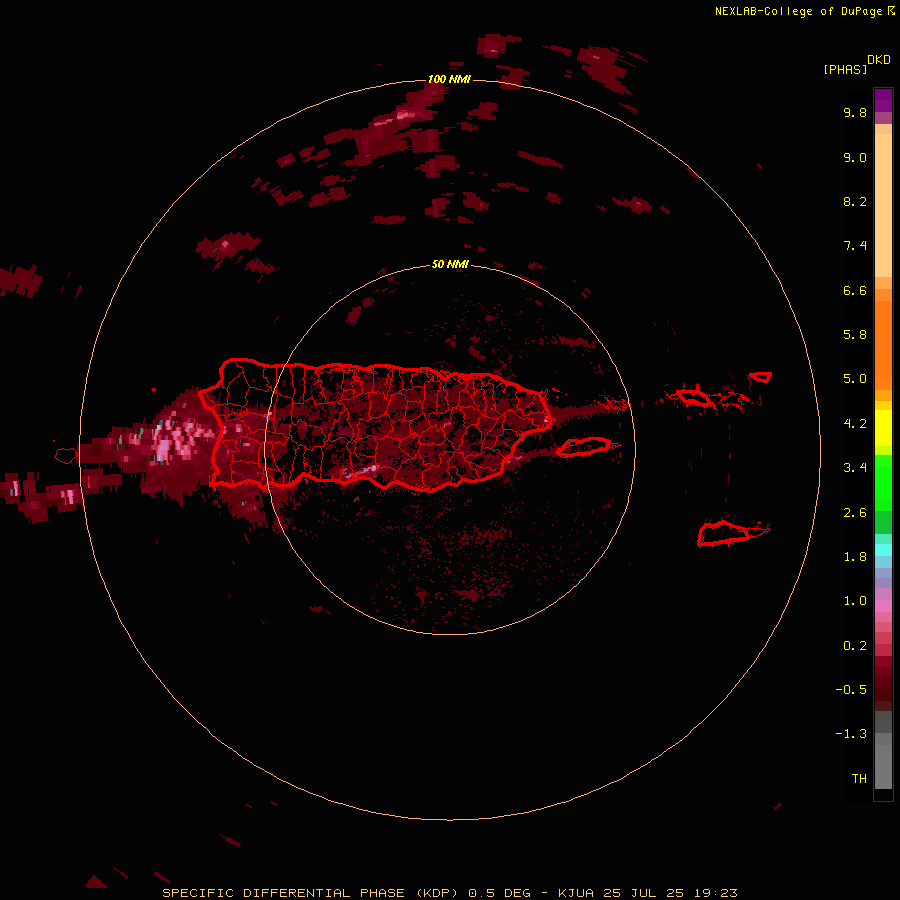Click the TH threshold label on the scale

(859, 779)
